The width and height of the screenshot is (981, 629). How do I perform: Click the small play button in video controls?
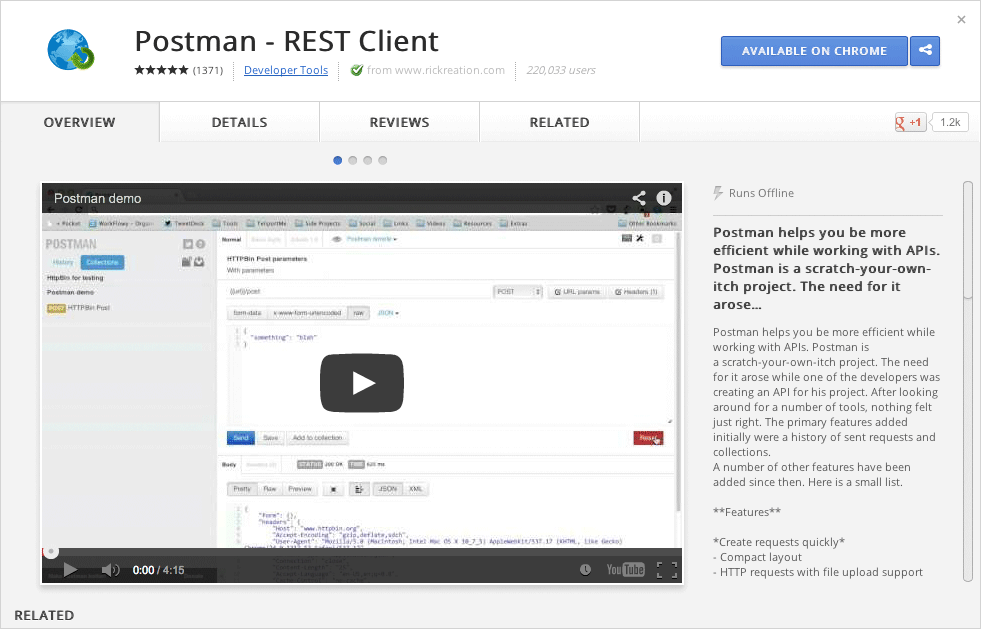pyautogui.click(x=70, y=570)
